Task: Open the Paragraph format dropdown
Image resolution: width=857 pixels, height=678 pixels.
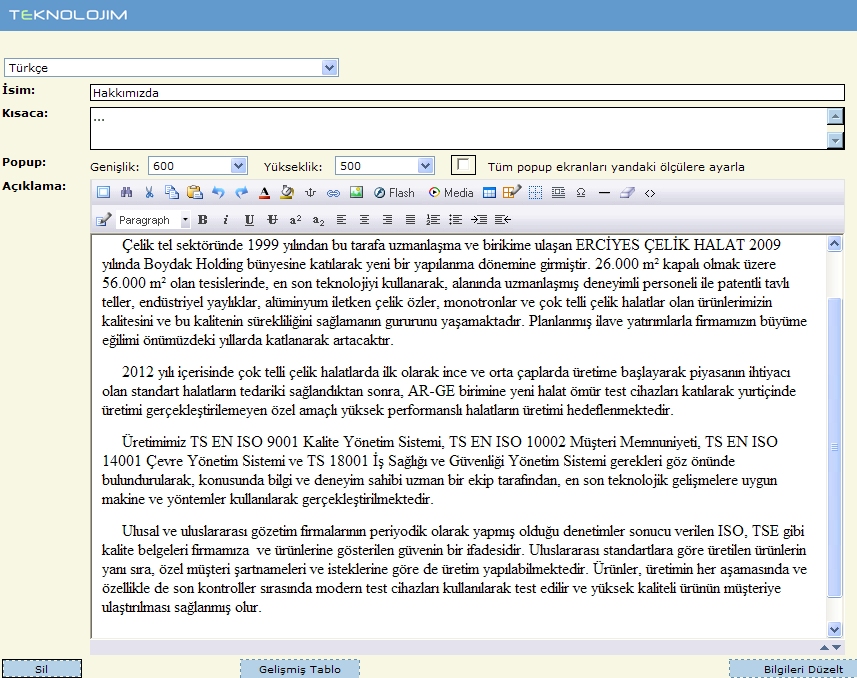Action: pos(154,220)
